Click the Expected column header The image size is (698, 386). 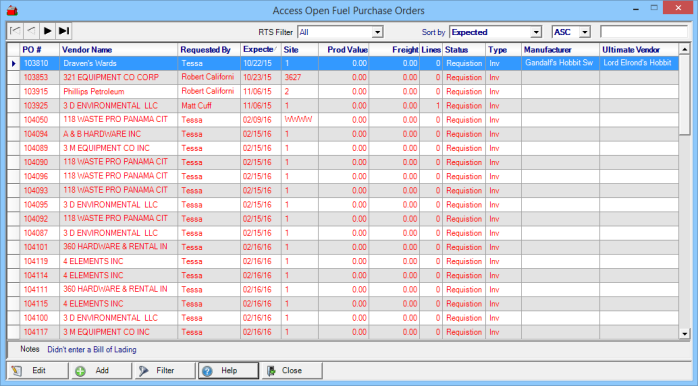tap(261, 49)
